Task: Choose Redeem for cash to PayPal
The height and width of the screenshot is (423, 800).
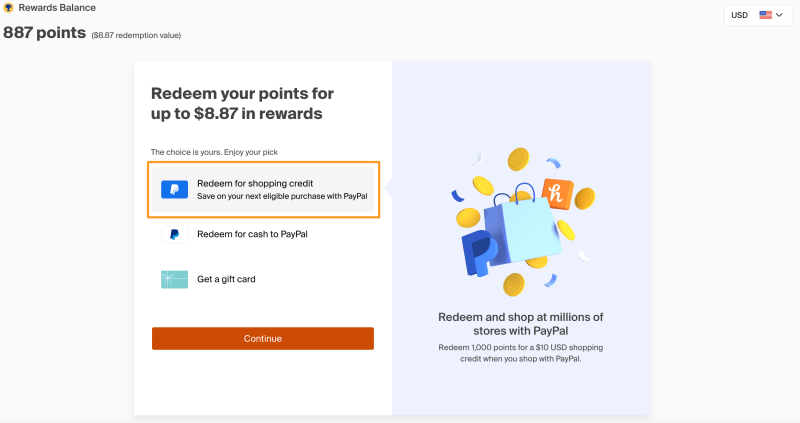Action: [252, 235]
